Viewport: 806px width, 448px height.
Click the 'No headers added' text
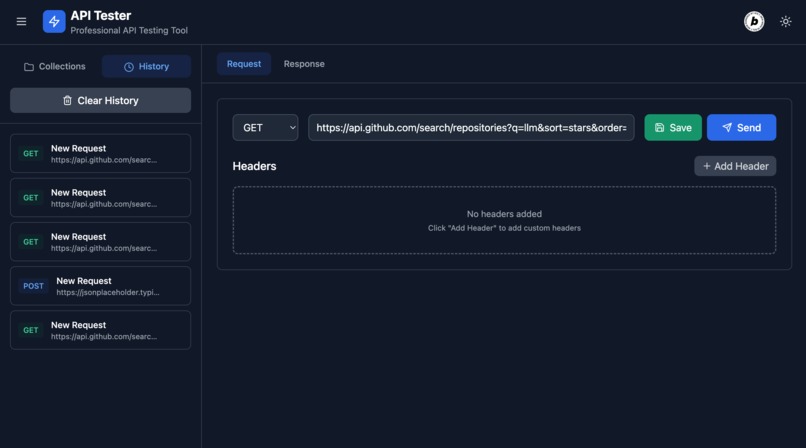504,214
